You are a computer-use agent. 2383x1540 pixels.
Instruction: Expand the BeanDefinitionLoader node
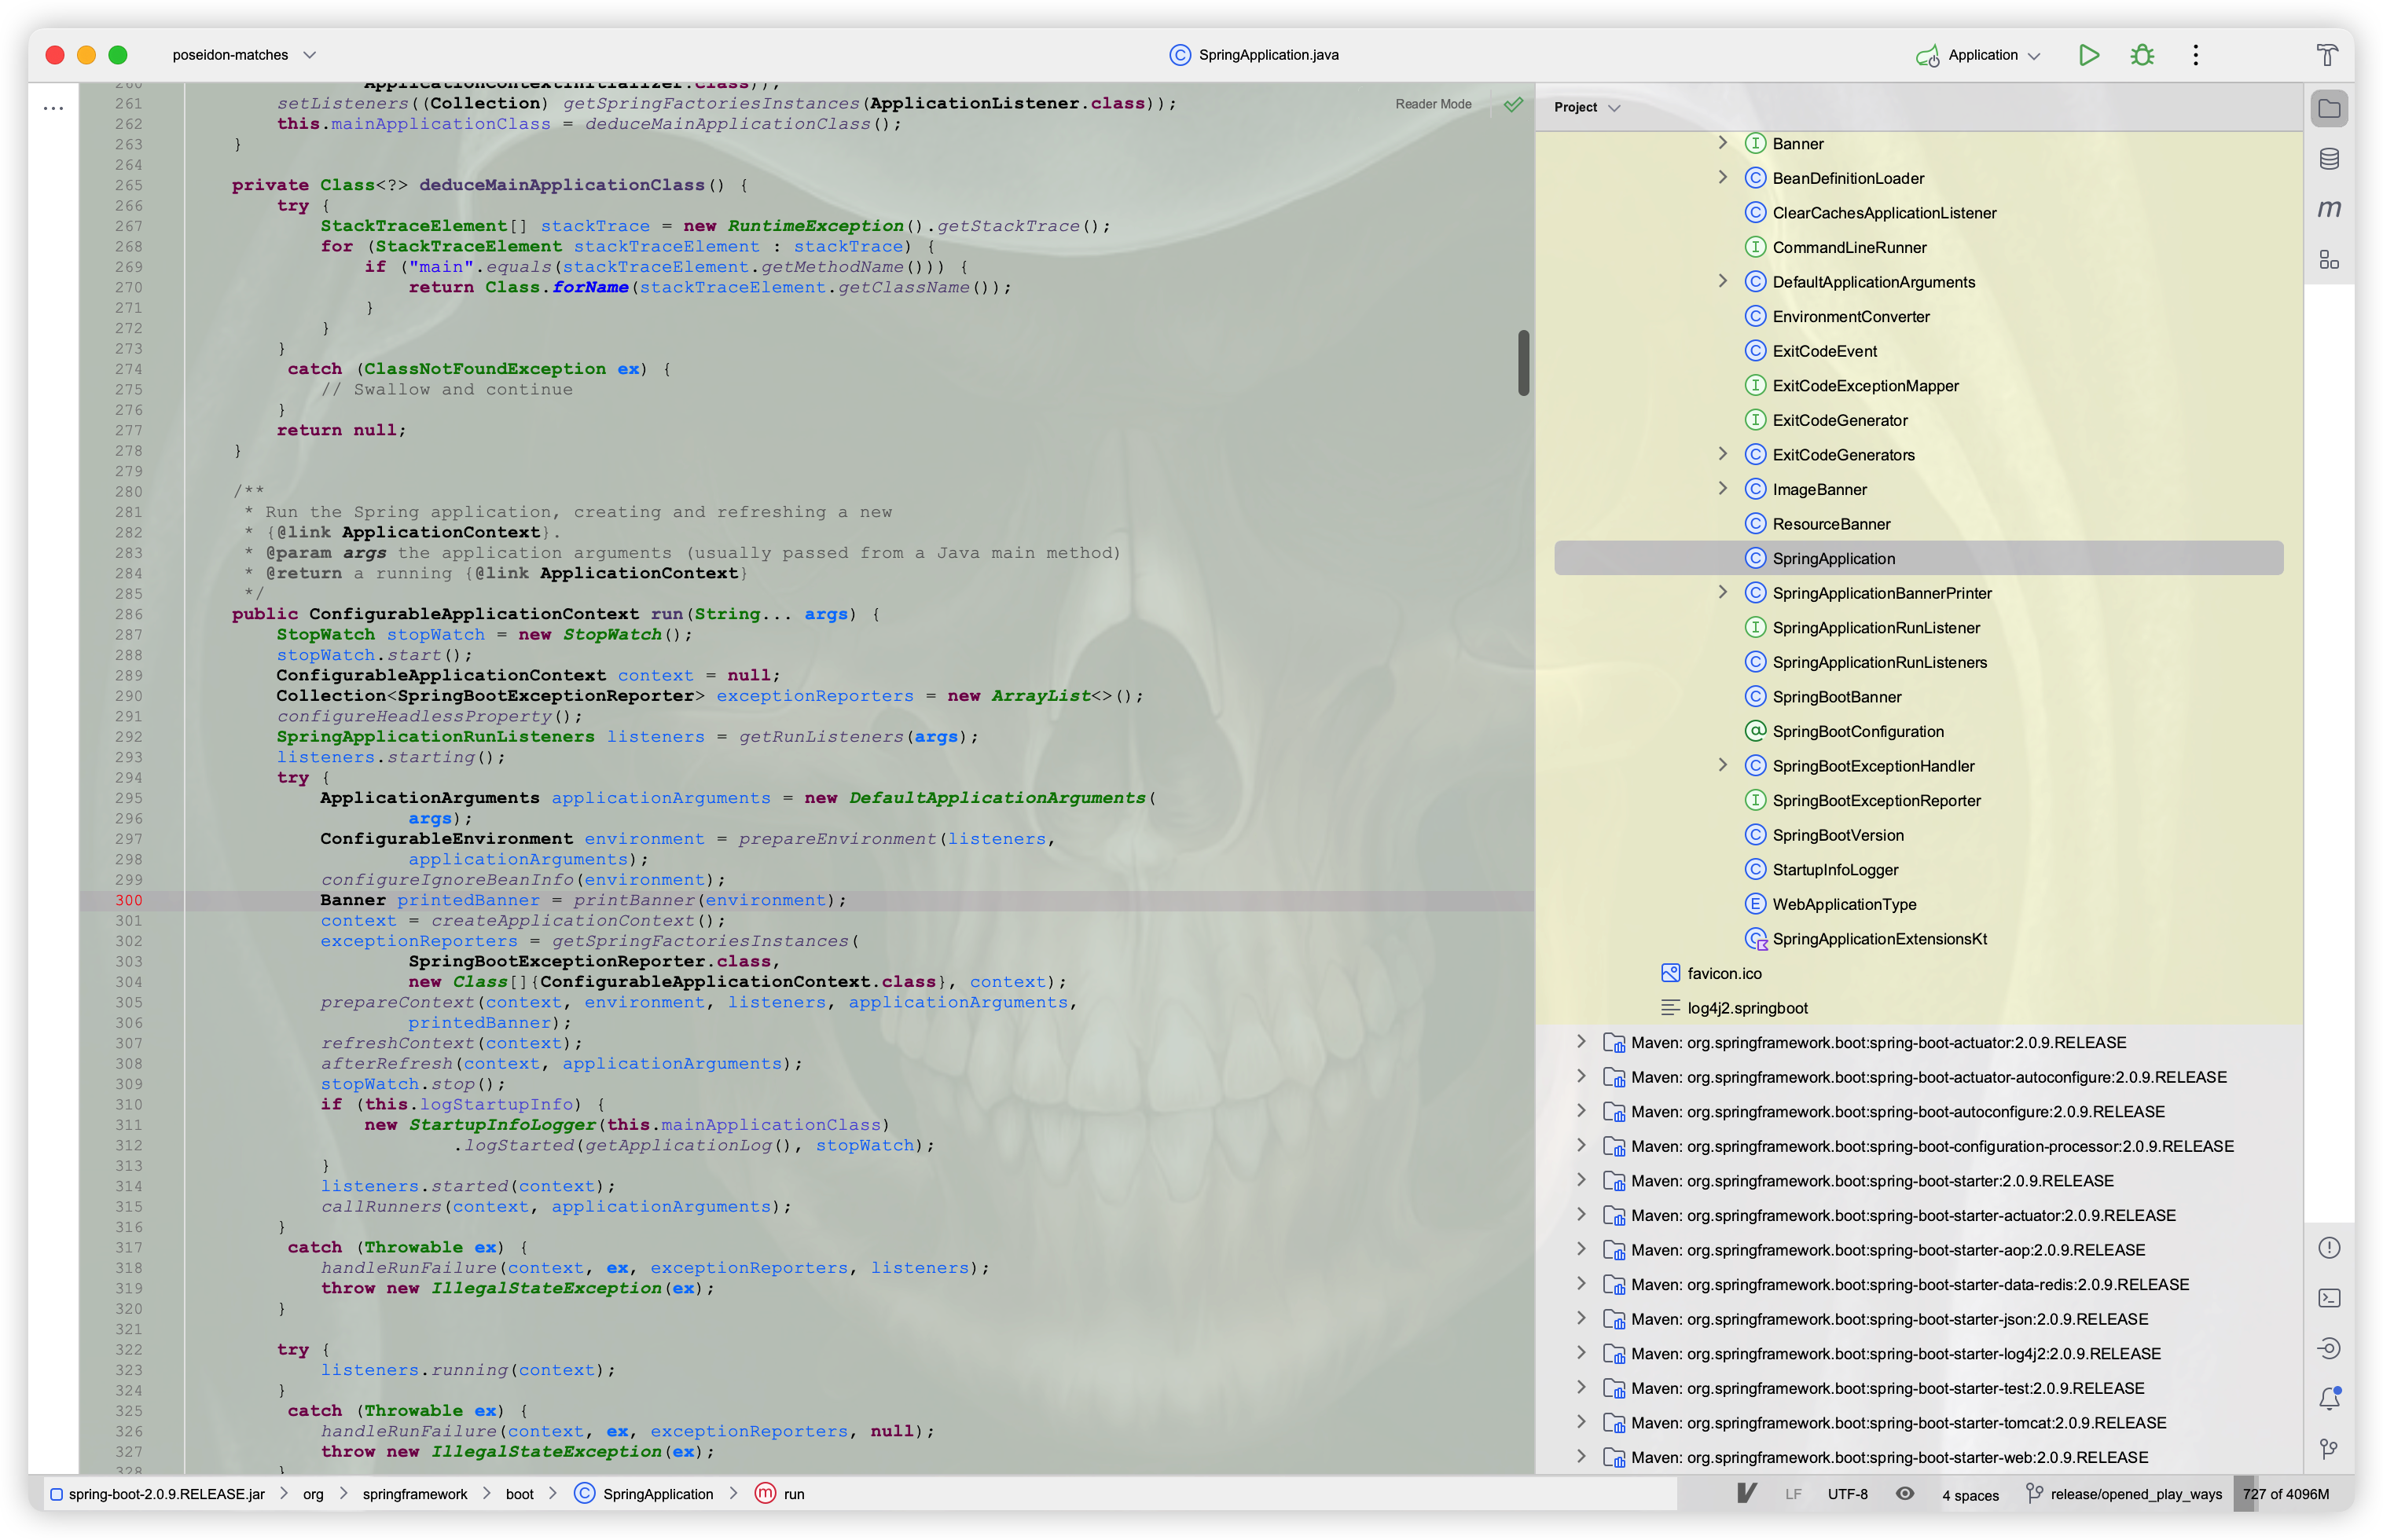(x=1722, y=178)
